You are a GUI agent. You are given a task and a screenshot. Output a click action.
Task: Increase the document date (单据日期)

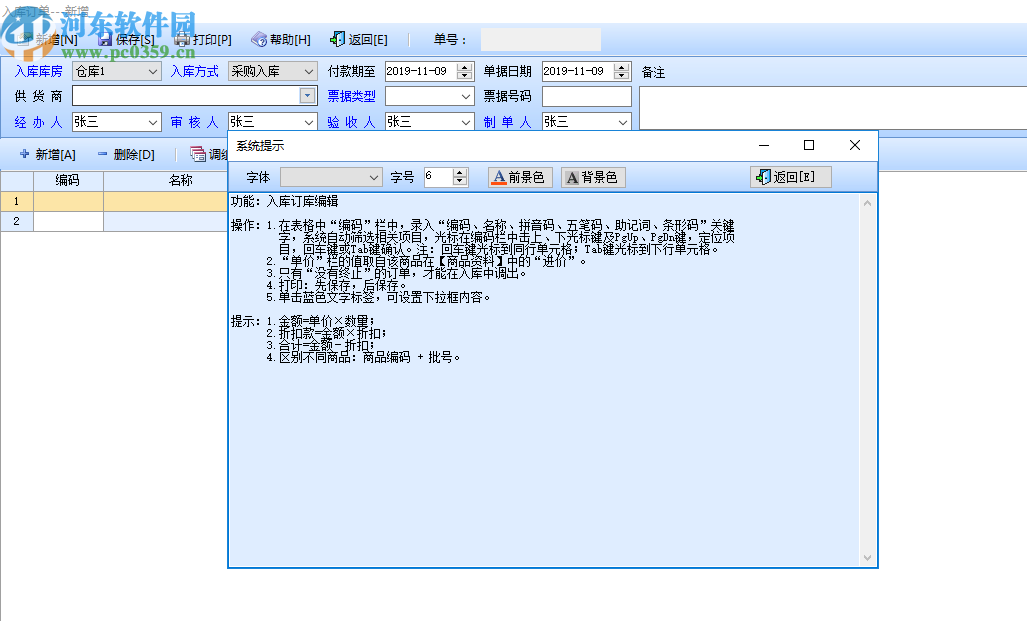(622, 67)
